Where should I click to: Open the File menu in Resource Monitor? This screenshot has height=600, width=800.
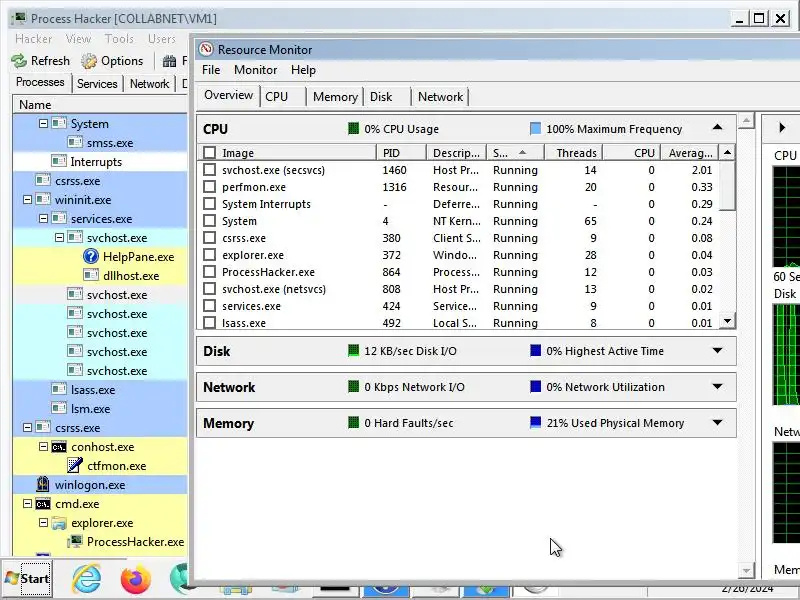click(211, 70)
